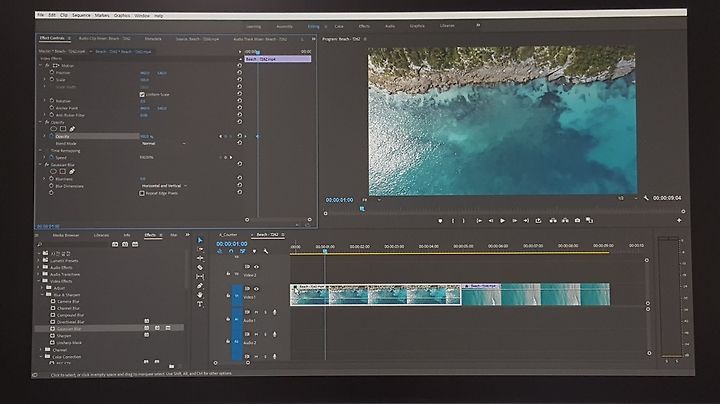Expand the Lumetri Presets folder

click(x=39, y=260)
